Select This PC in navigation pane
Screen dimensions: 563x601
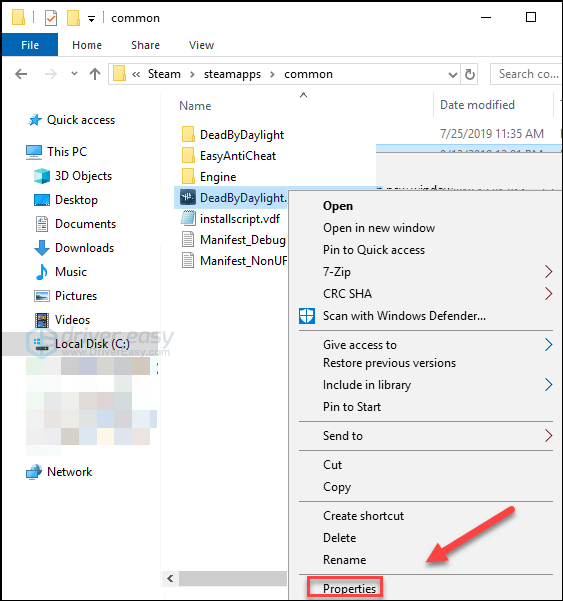pyautogui.click(x=67, y=151)
